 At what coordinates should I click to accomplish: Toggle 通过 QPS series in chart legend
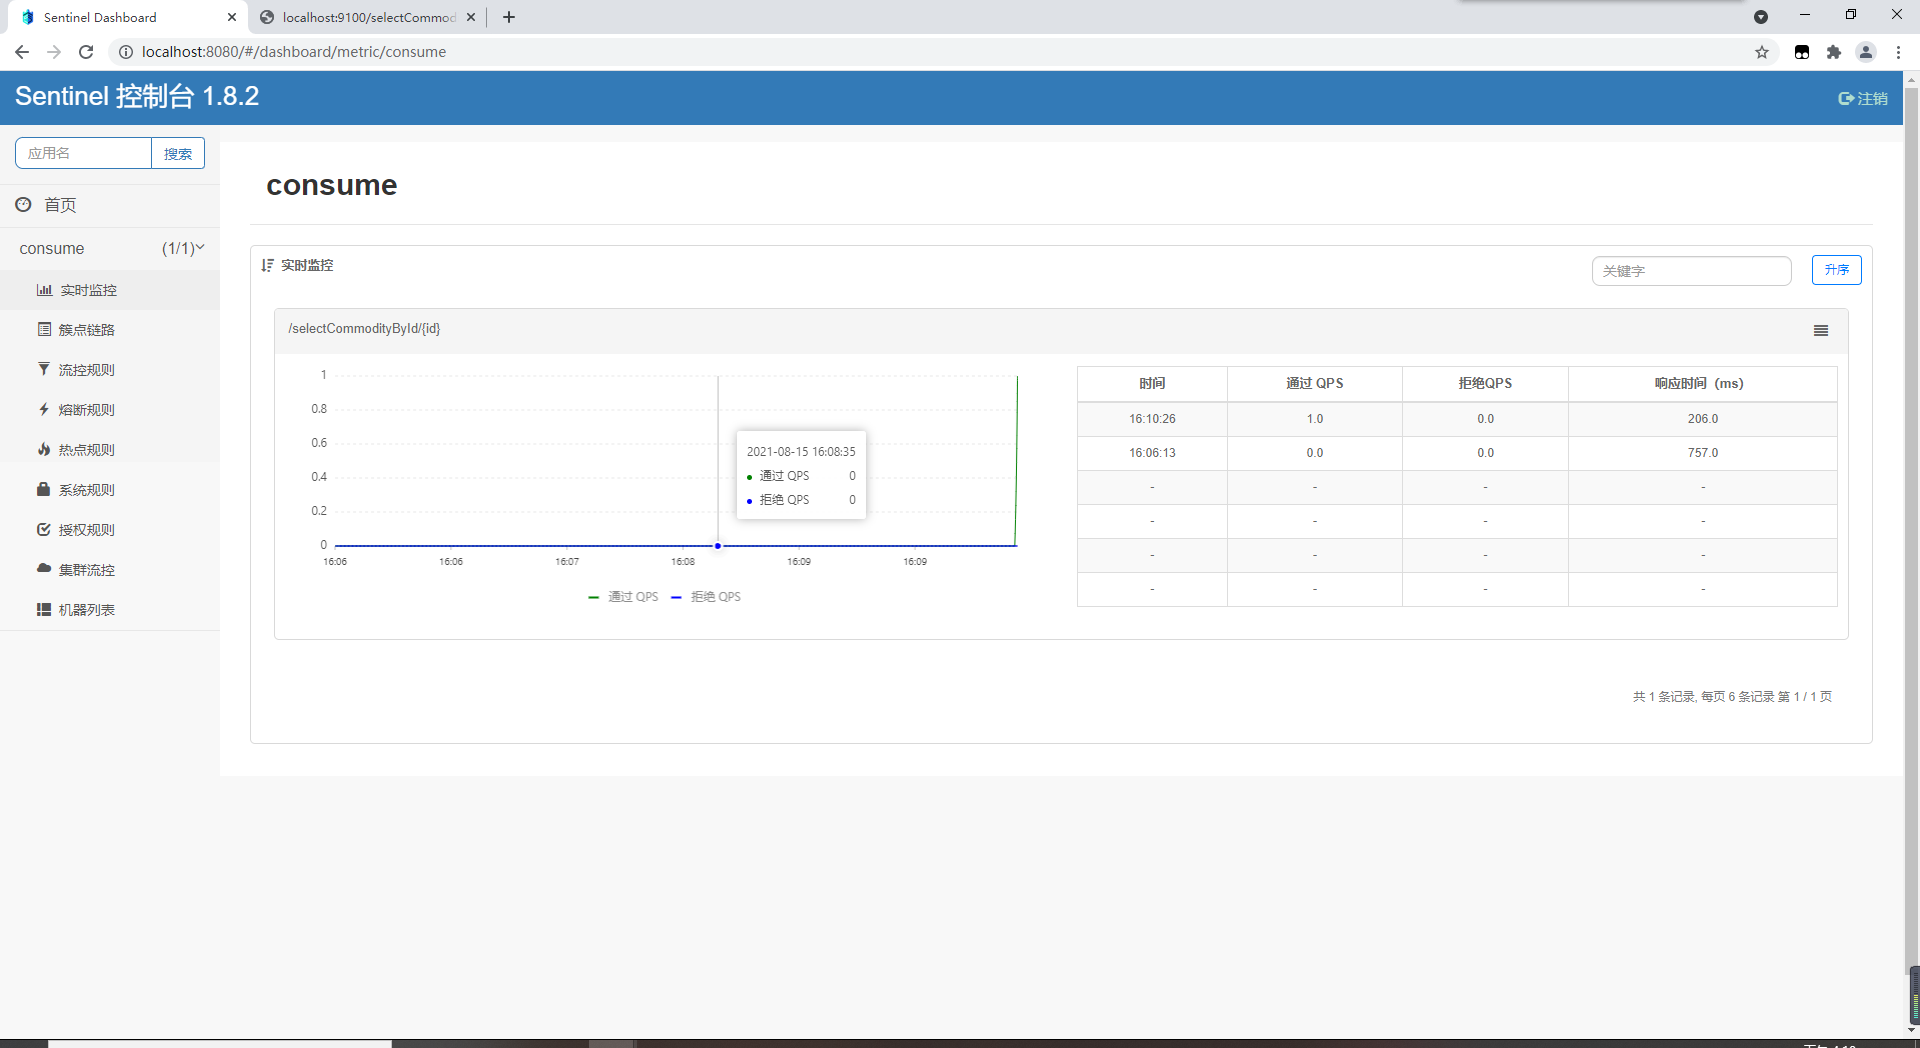pyautogui.click(x=623, y=597)
